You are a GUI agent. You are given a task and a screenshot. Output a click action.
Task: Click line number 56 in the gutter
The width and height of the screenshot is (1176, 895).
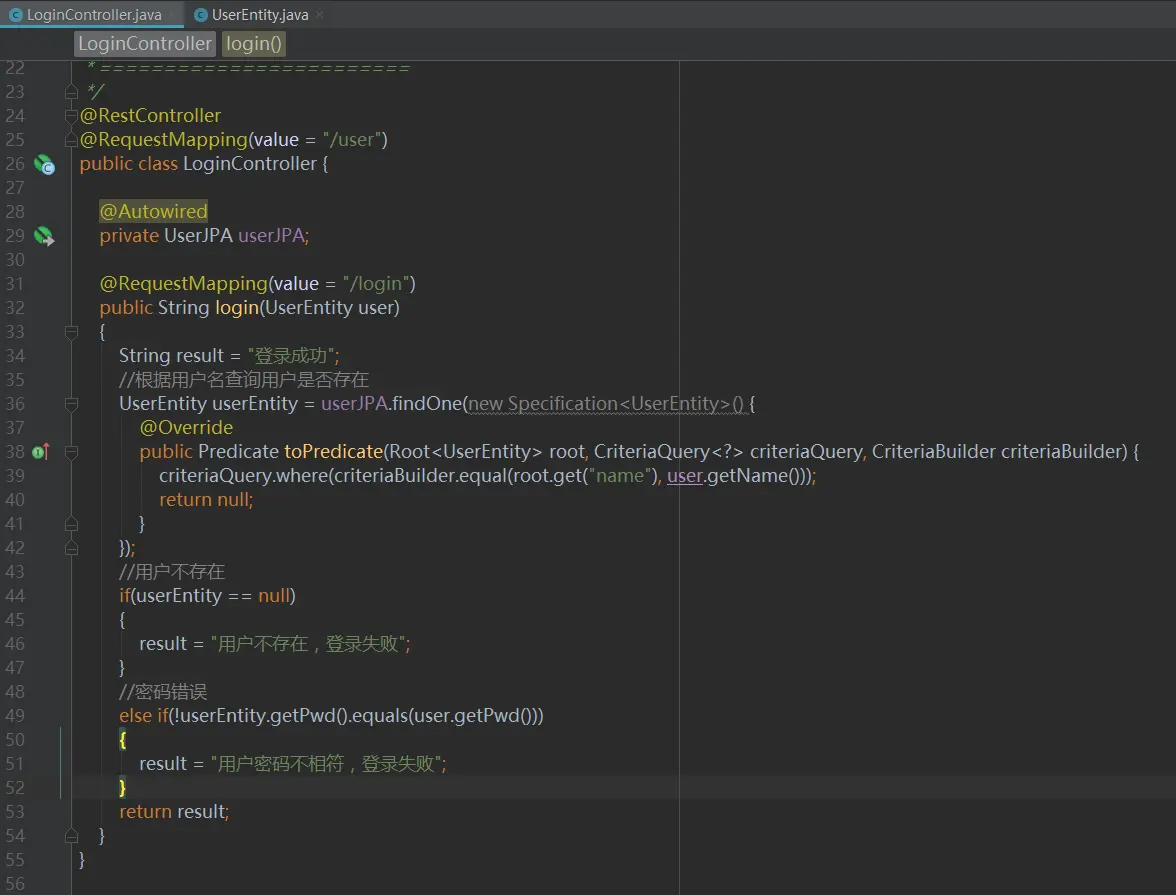(15, 884)
